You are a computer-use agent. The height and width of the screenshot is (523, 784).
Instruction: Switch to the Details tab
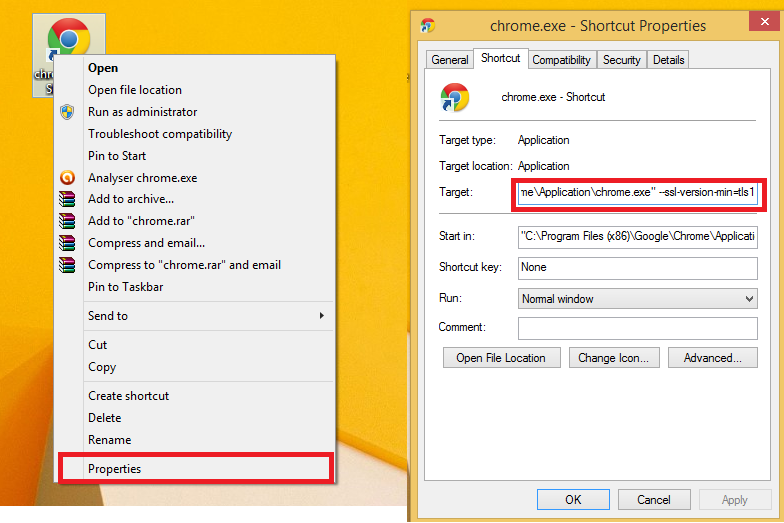pyautogui.click(x=668, y=60)
